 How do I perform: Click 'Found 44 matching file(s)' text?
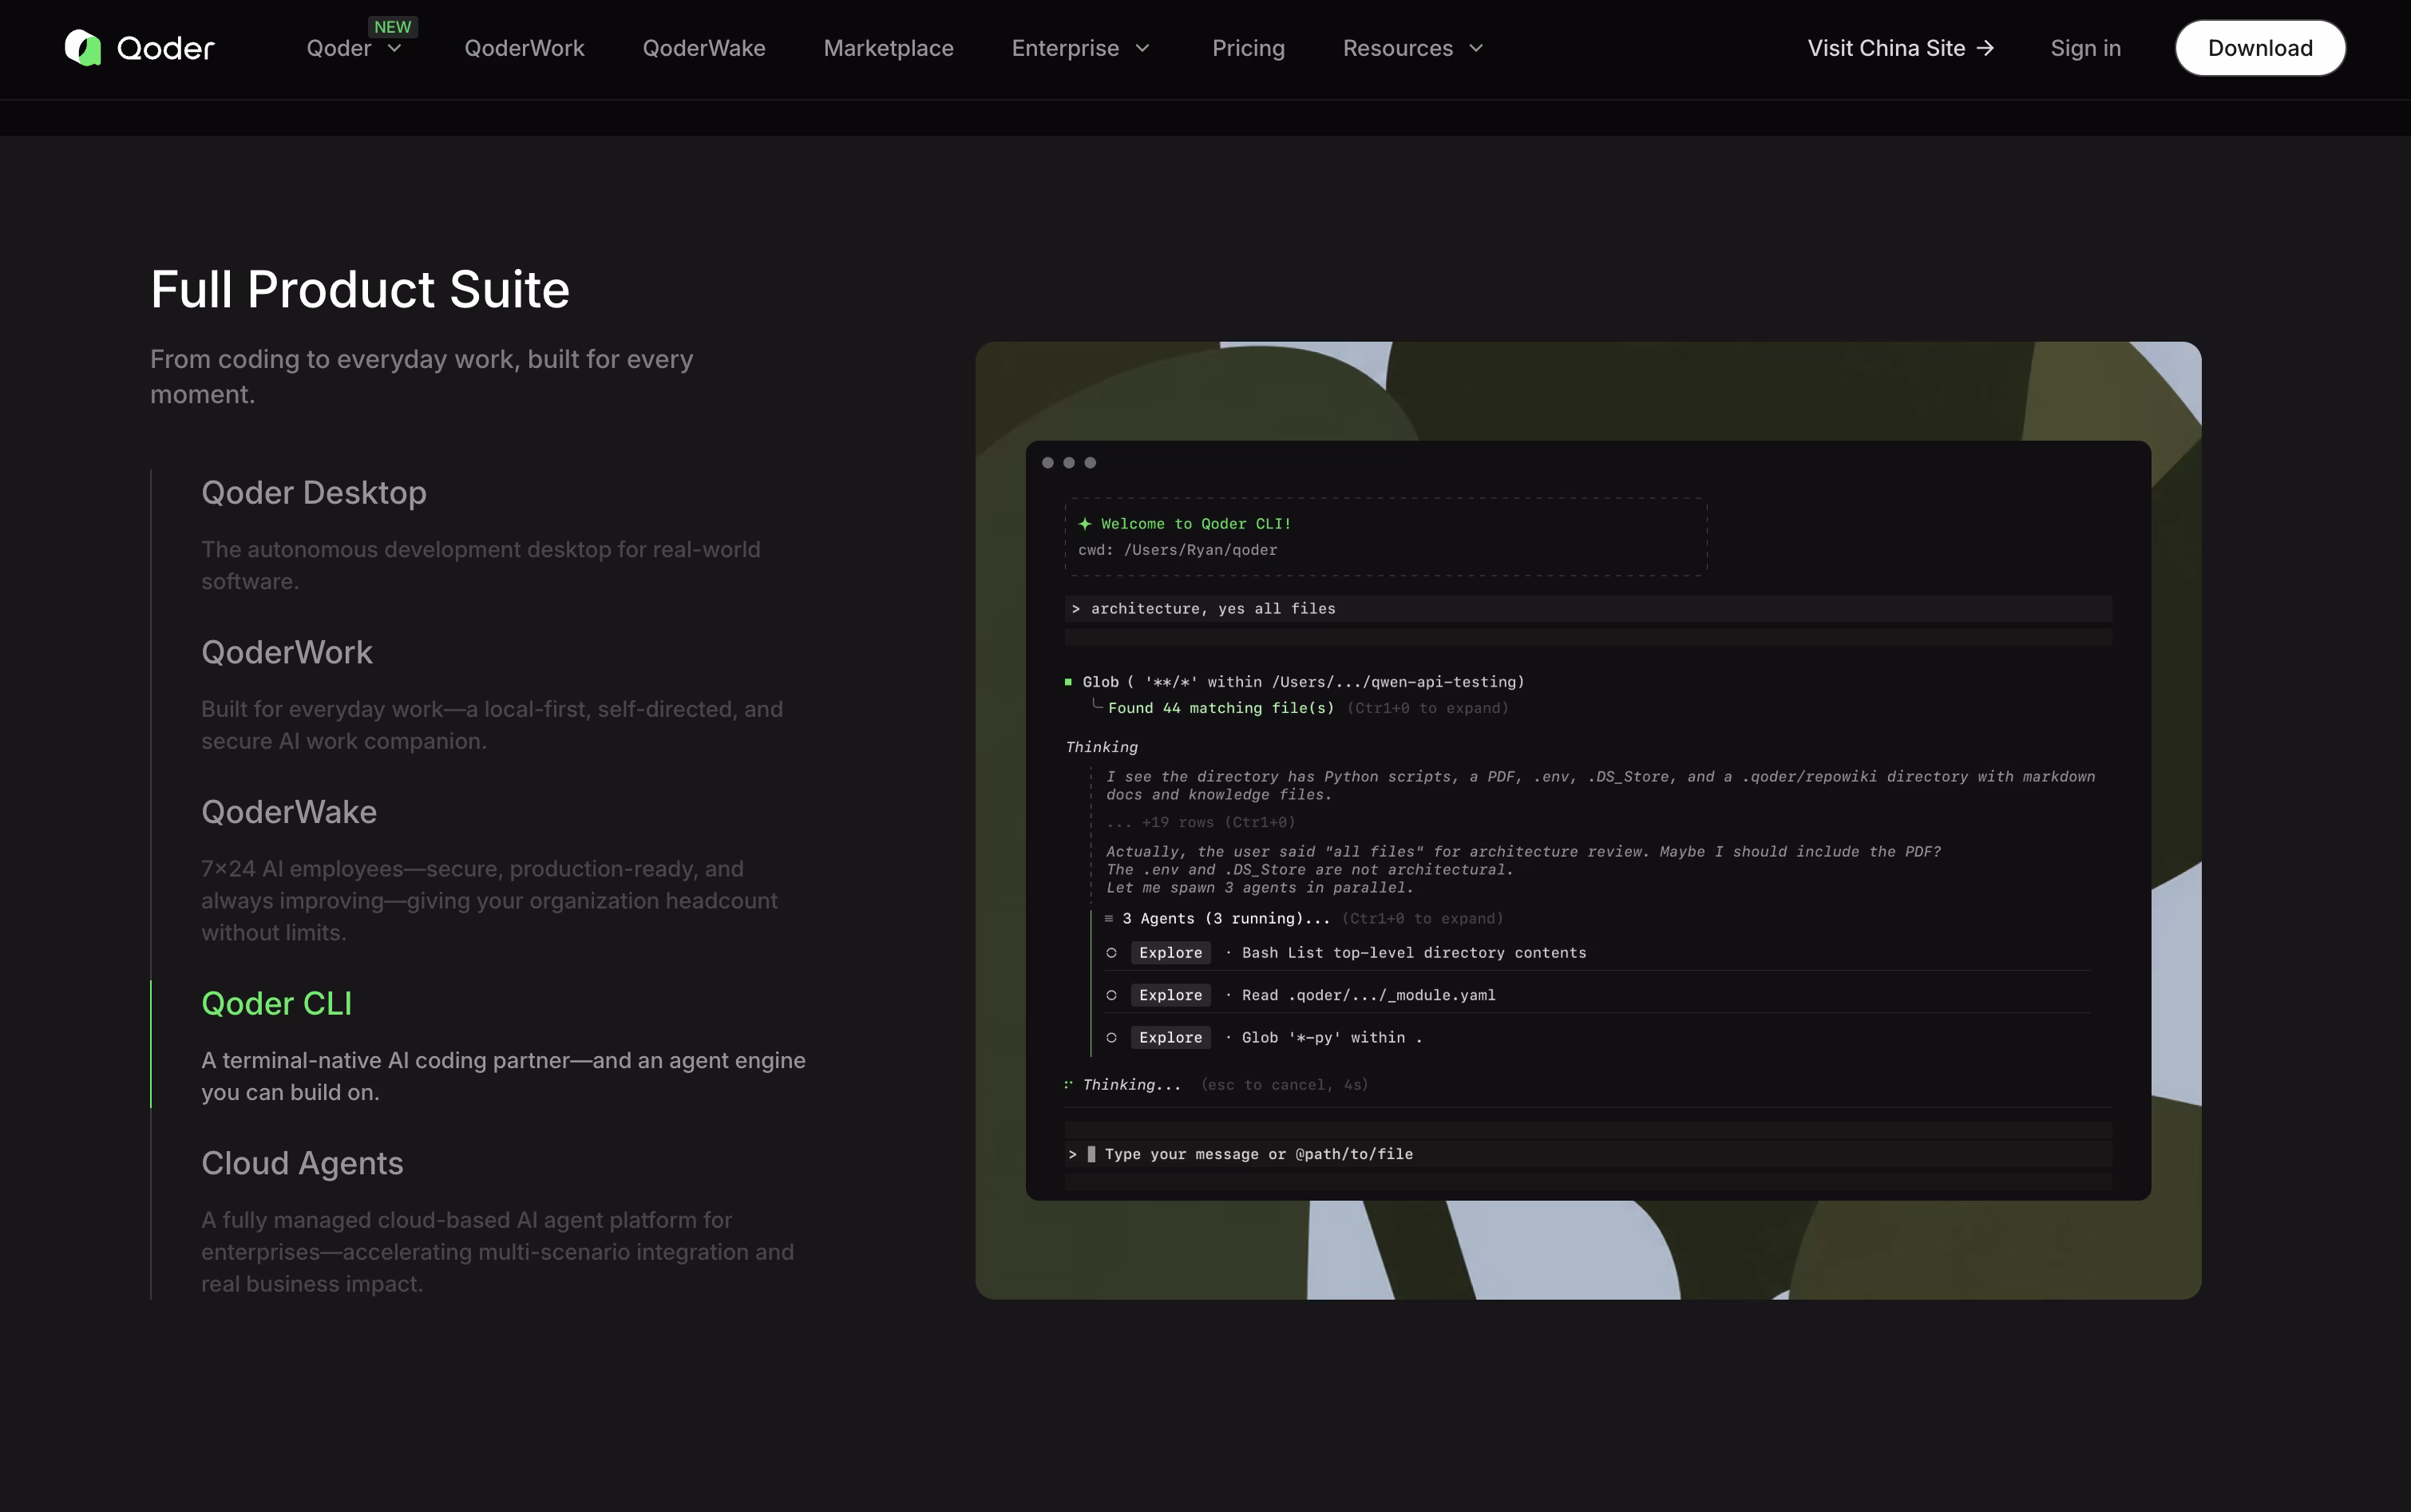click(x=1221, y=708)
